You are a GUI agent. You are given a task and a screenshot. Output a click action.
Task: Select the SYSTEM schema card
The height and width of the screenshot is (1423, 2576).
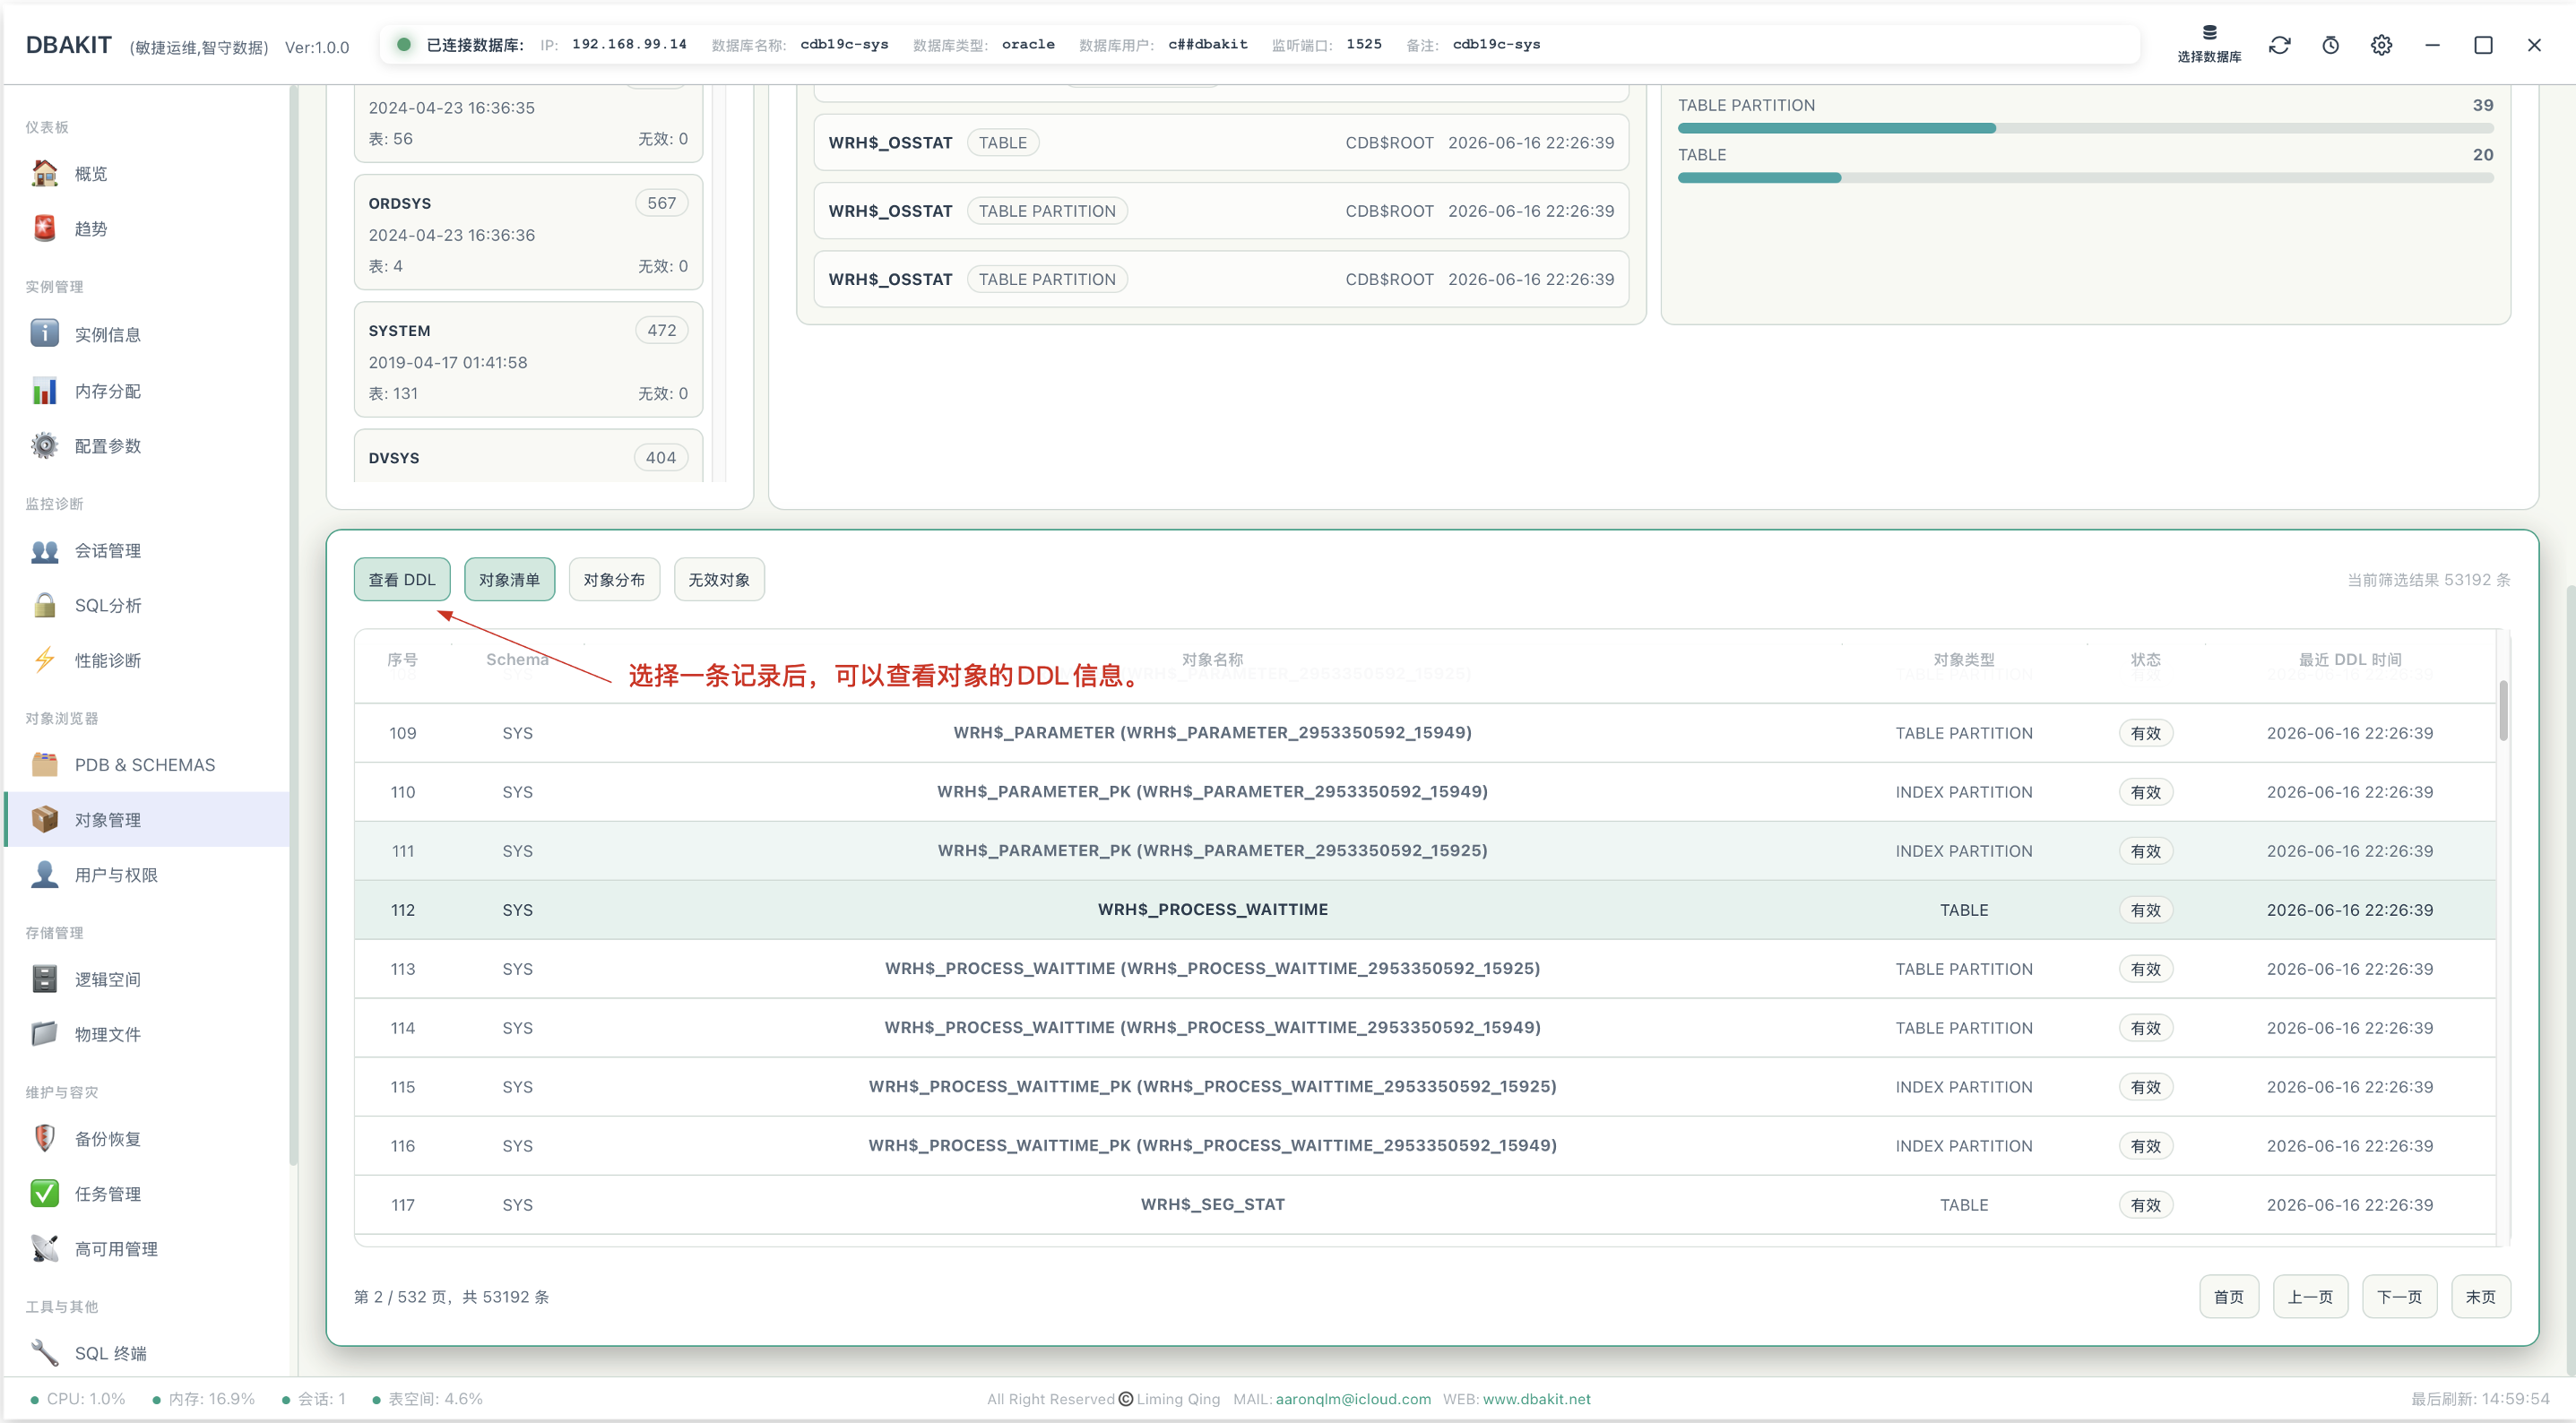tap(528, 360)
